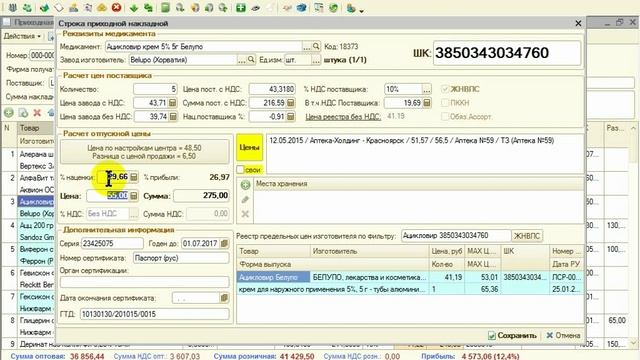The width and height of the screenshot is (640, 360).
Task: Open calculator for Нац.поставщика %
Action: 291,117
